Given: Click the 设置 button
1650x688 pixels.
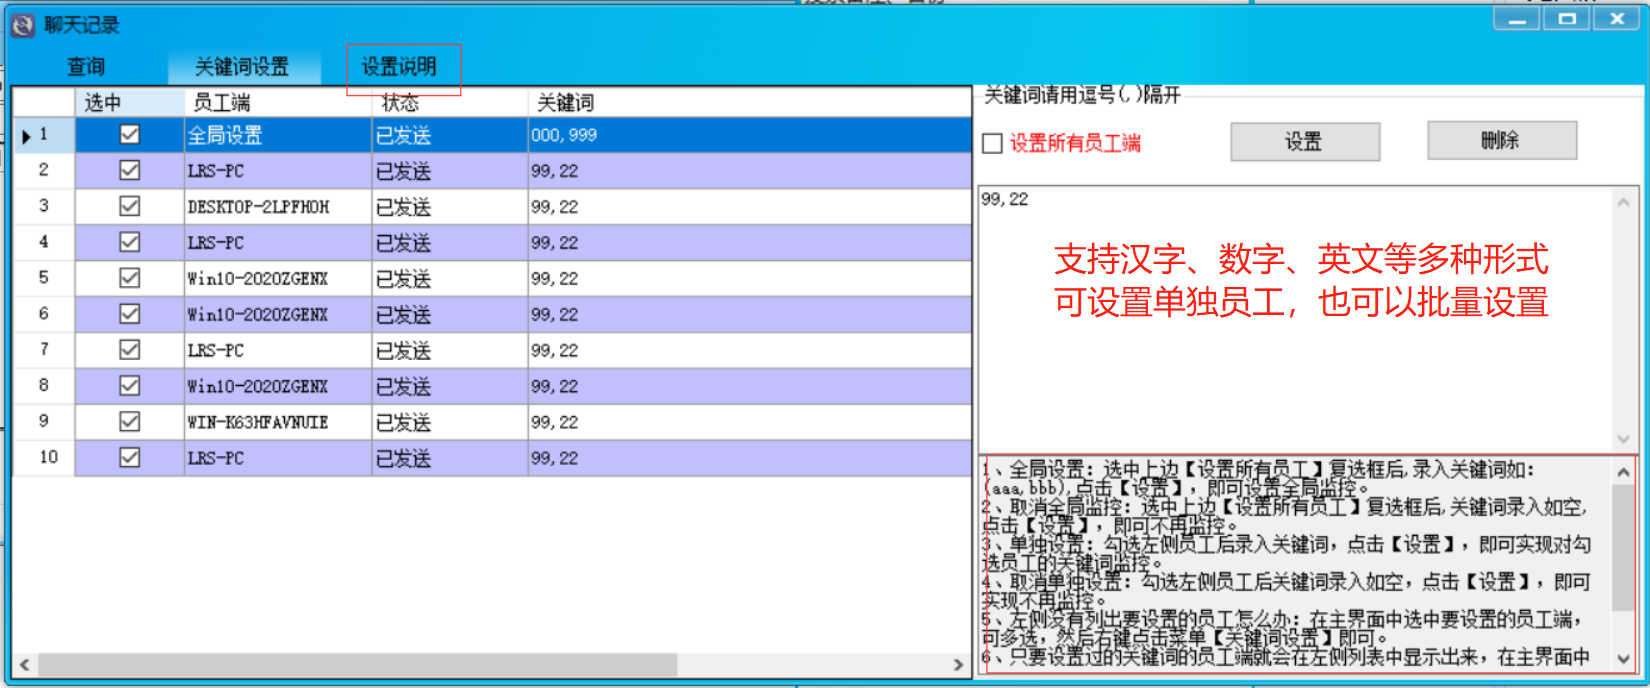Looking at the screenshot, I should pos(1304,142).
